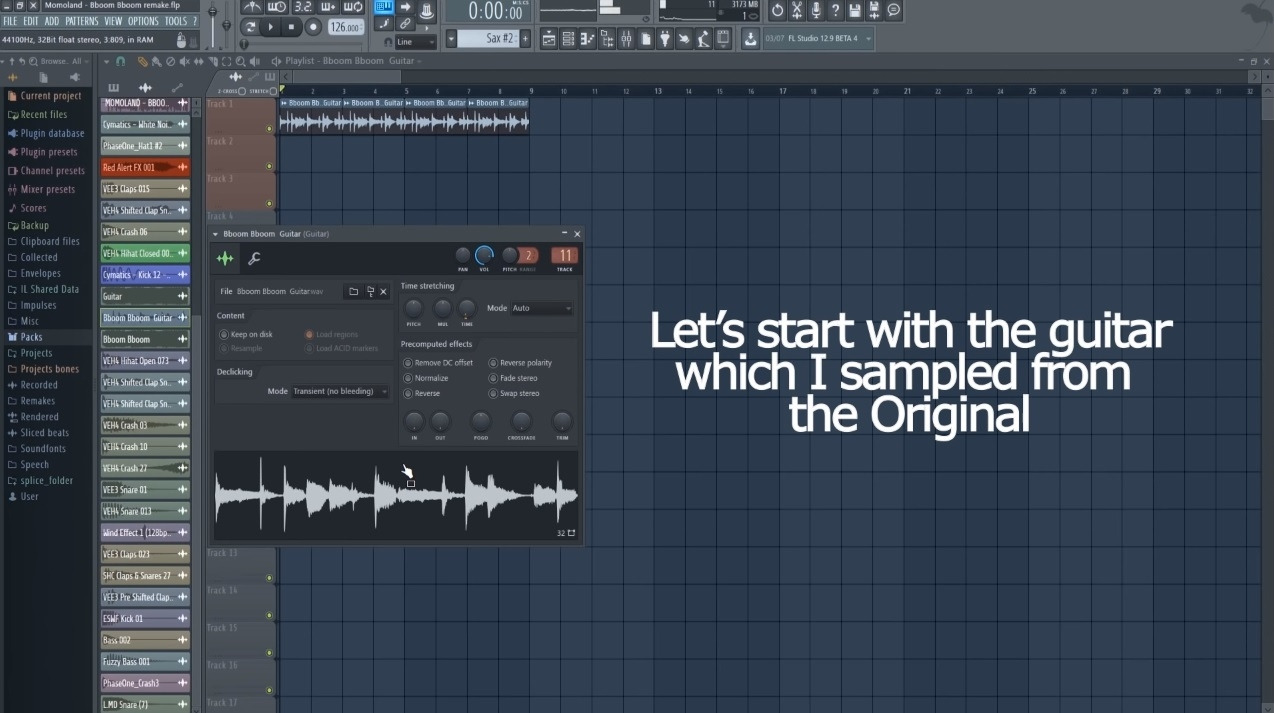The height and width of the screenshot is (713, 1274).
Task: Click the TRACK 11 mixer routing number
Action: pyautogui.click(x=565, y=256)
